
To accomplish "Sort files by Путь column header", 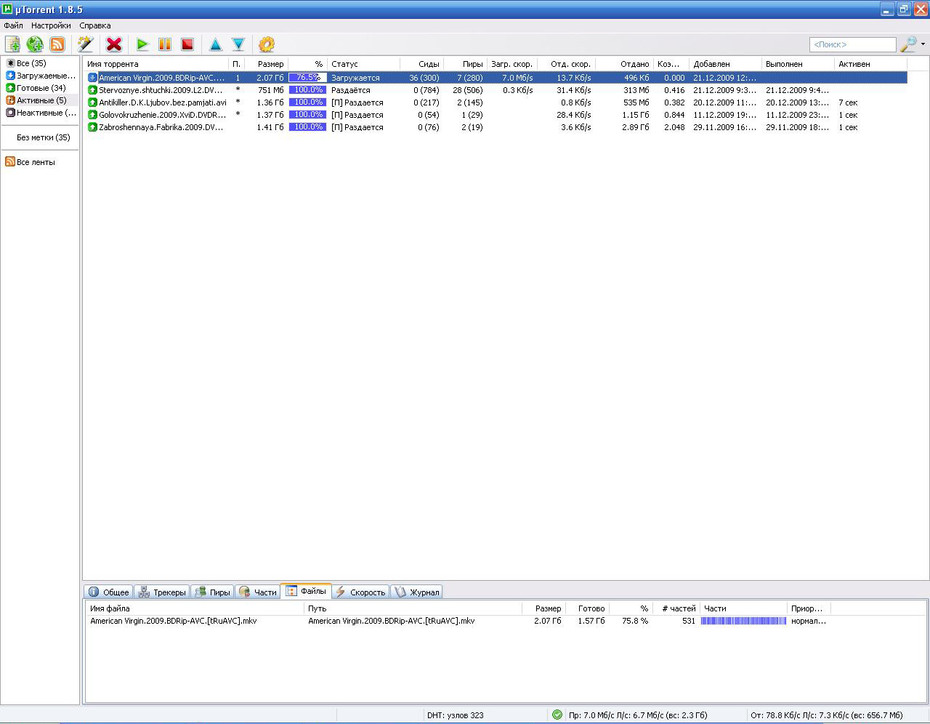I will coord(413,608).
